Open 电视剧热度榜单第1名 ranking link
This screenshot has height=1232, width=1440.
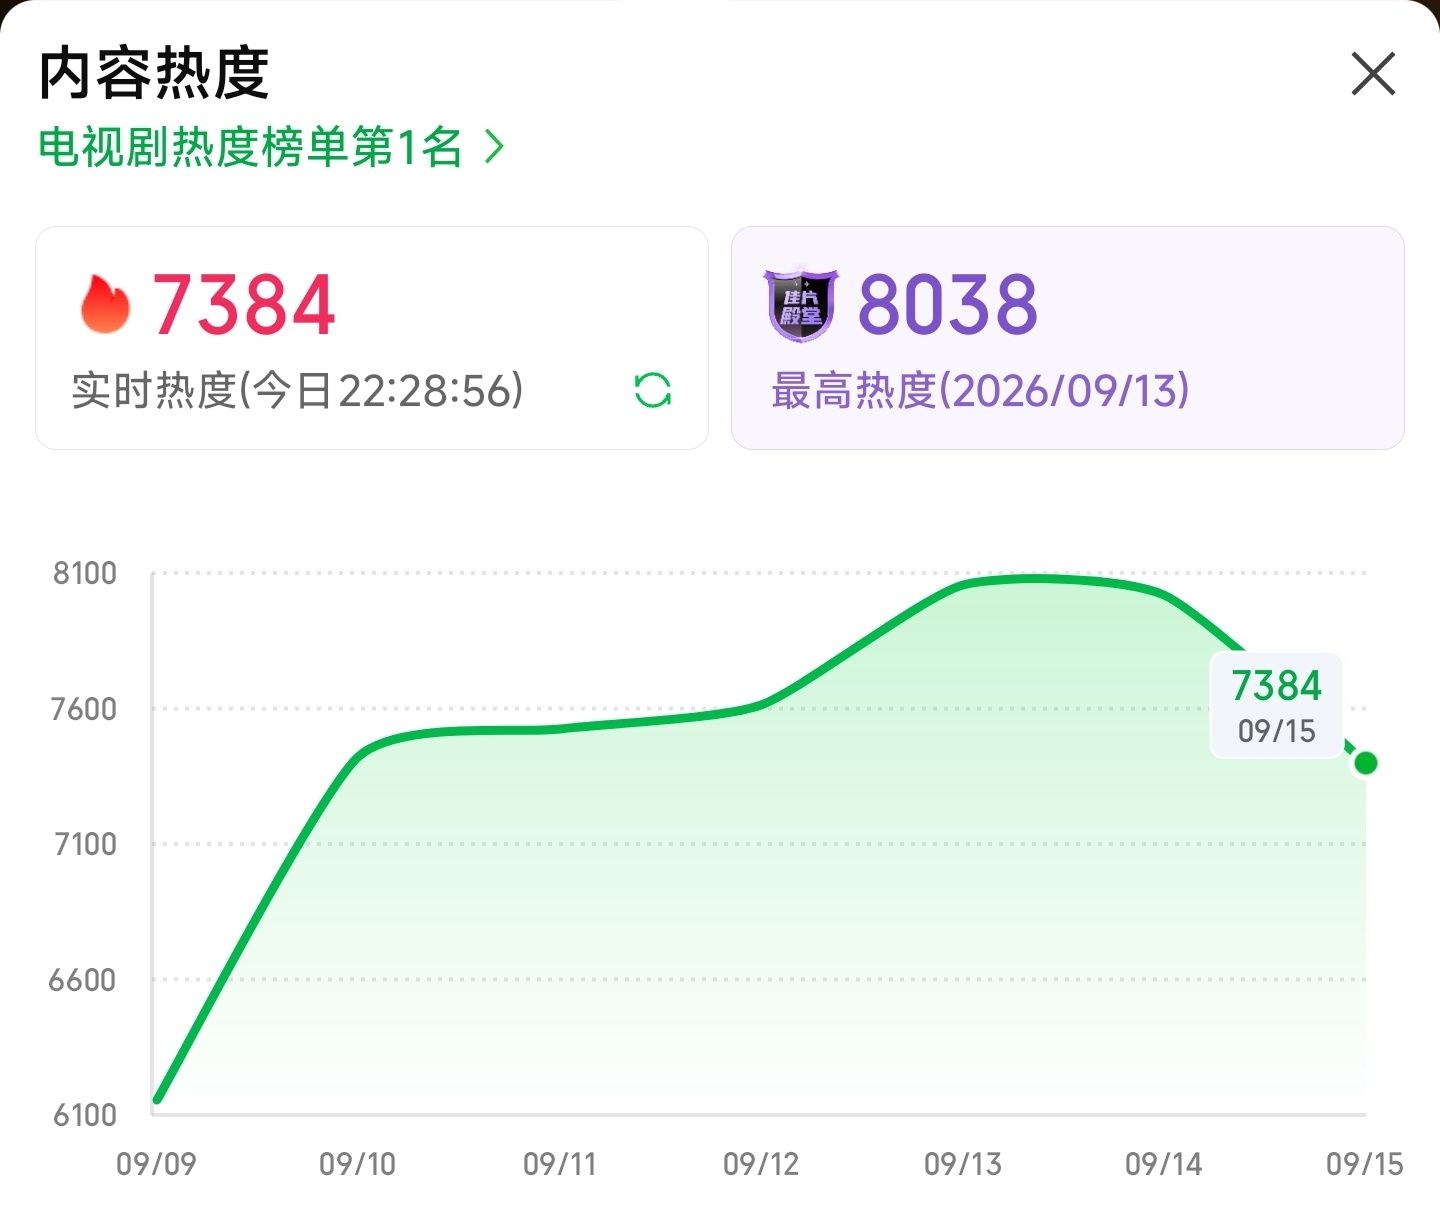tap(250, 148)
